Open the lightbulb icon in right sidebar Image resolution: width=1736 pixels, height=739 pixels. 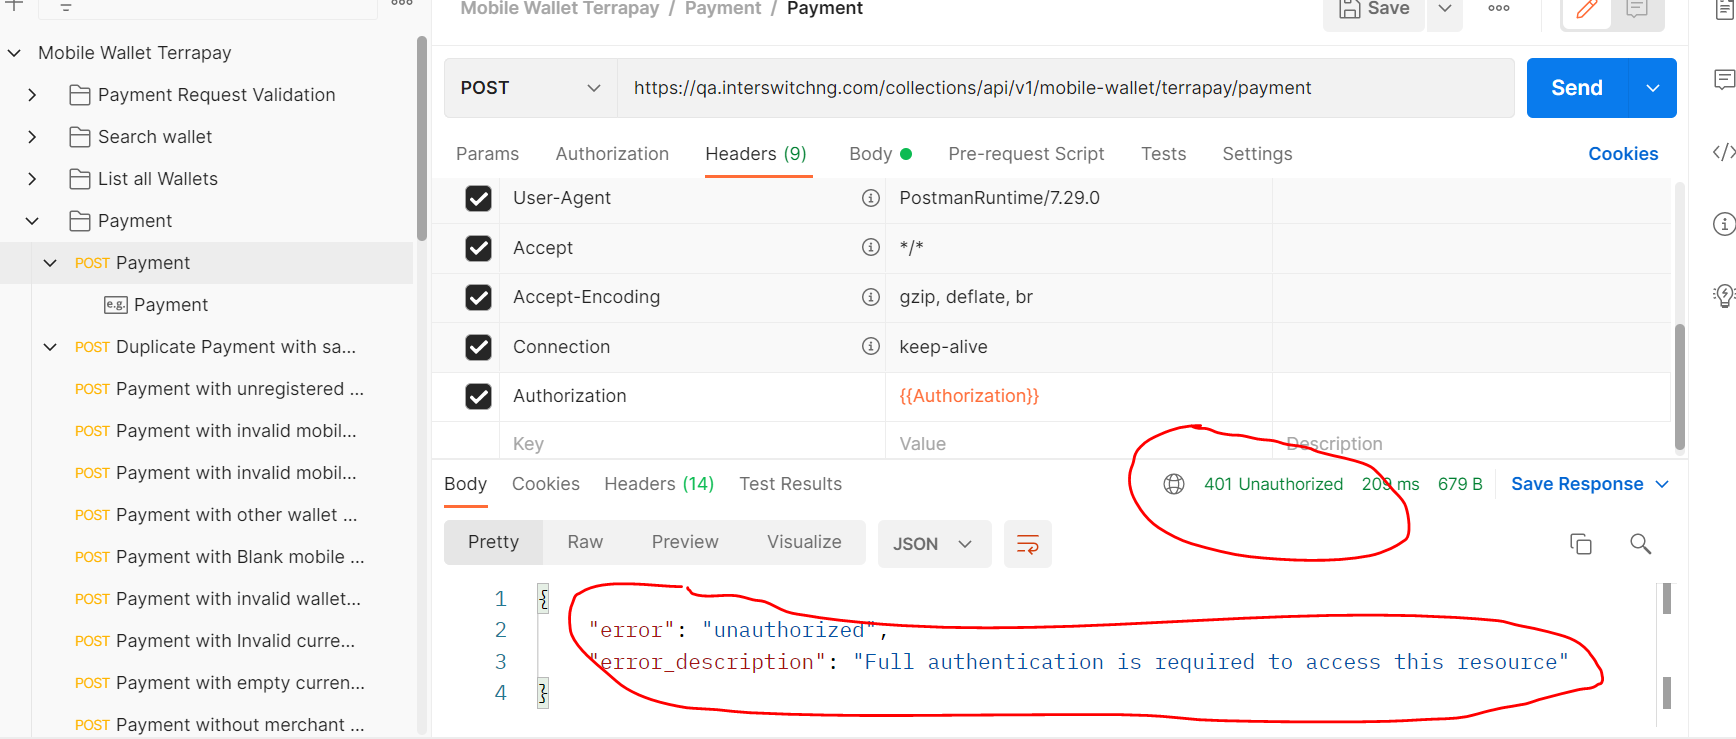pos(1723,295)
